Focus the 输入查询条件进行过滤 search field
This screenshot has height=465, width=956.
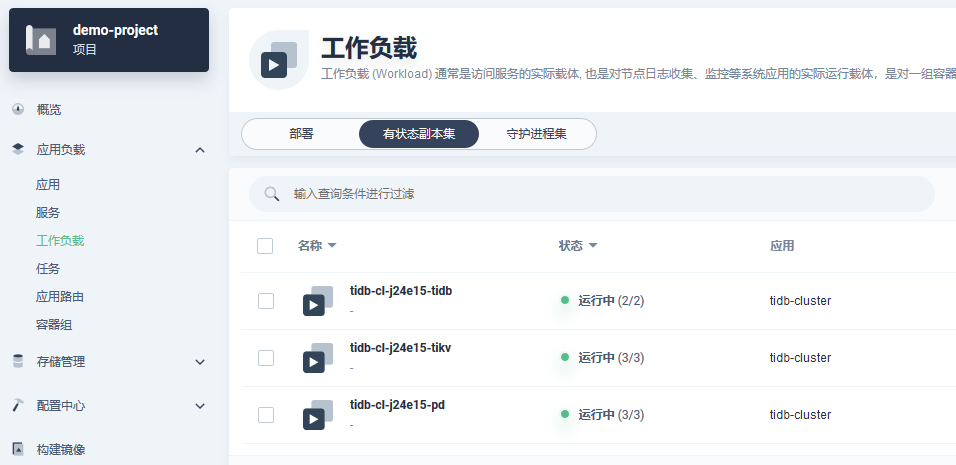pos(591,194)
